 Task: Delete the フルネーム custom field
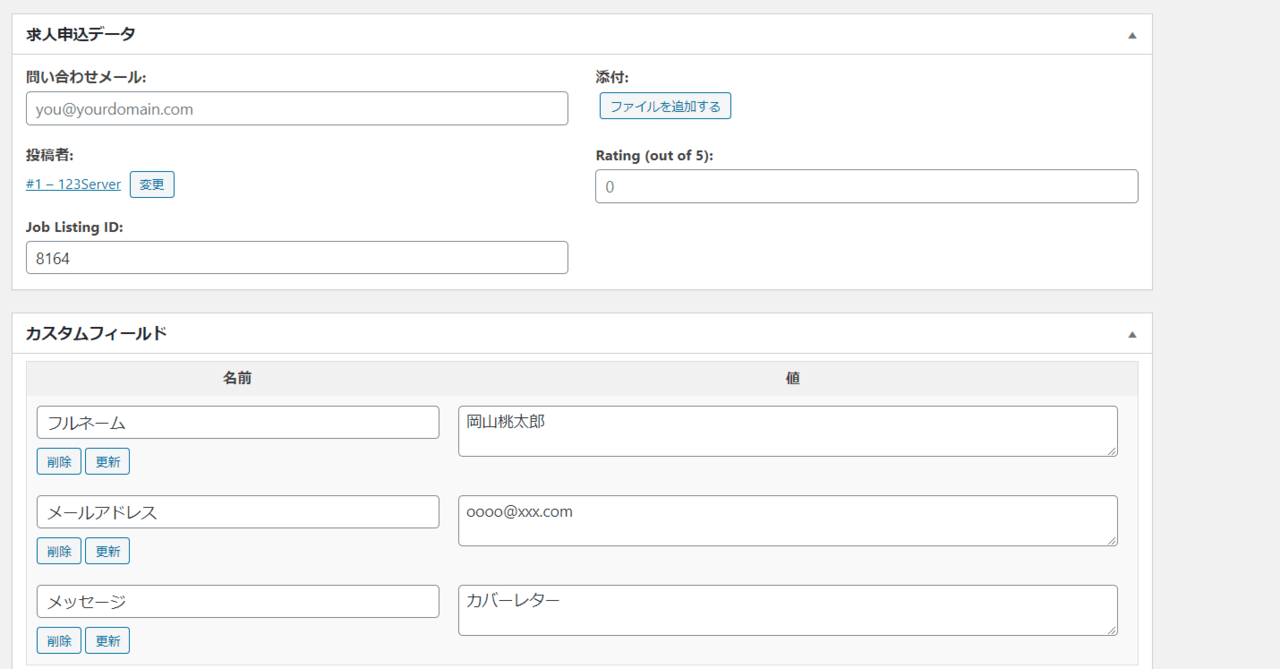[59, 461]
